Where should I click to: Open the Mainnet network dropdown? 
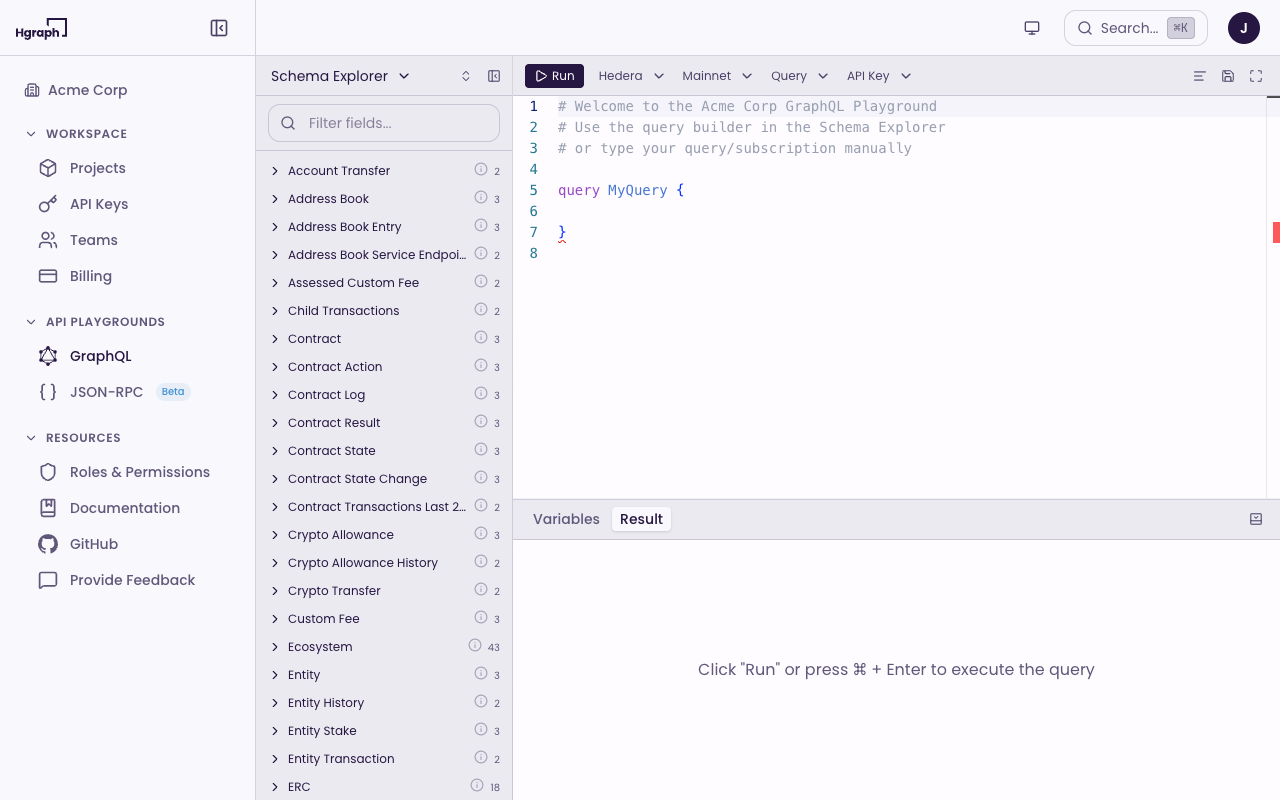716,75
